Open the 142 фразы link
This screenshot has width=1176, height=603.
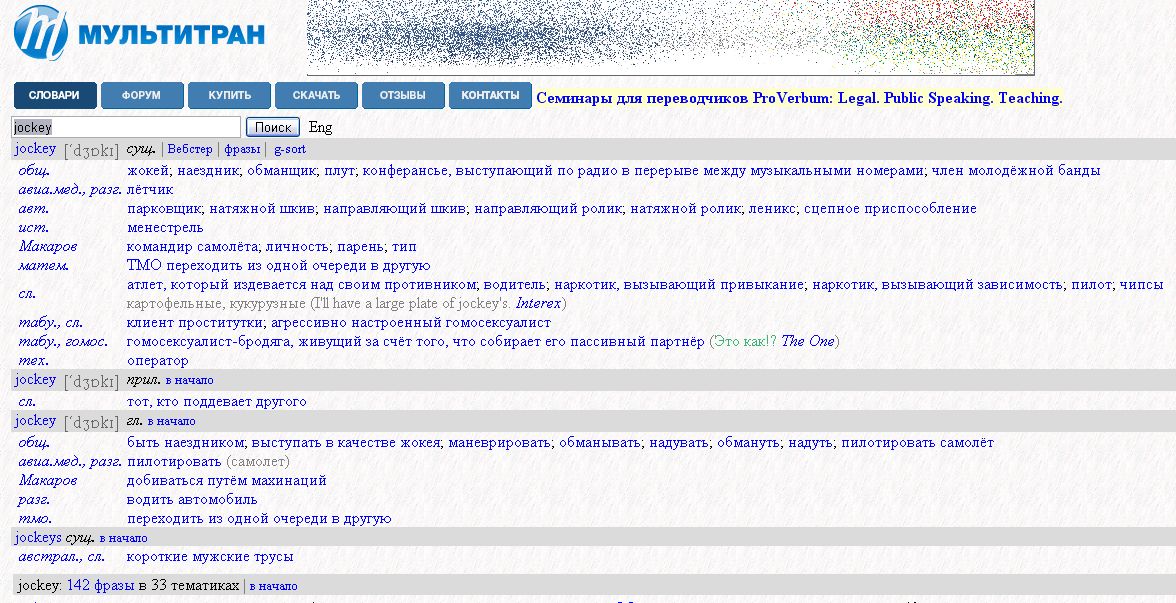coord(101,586)
